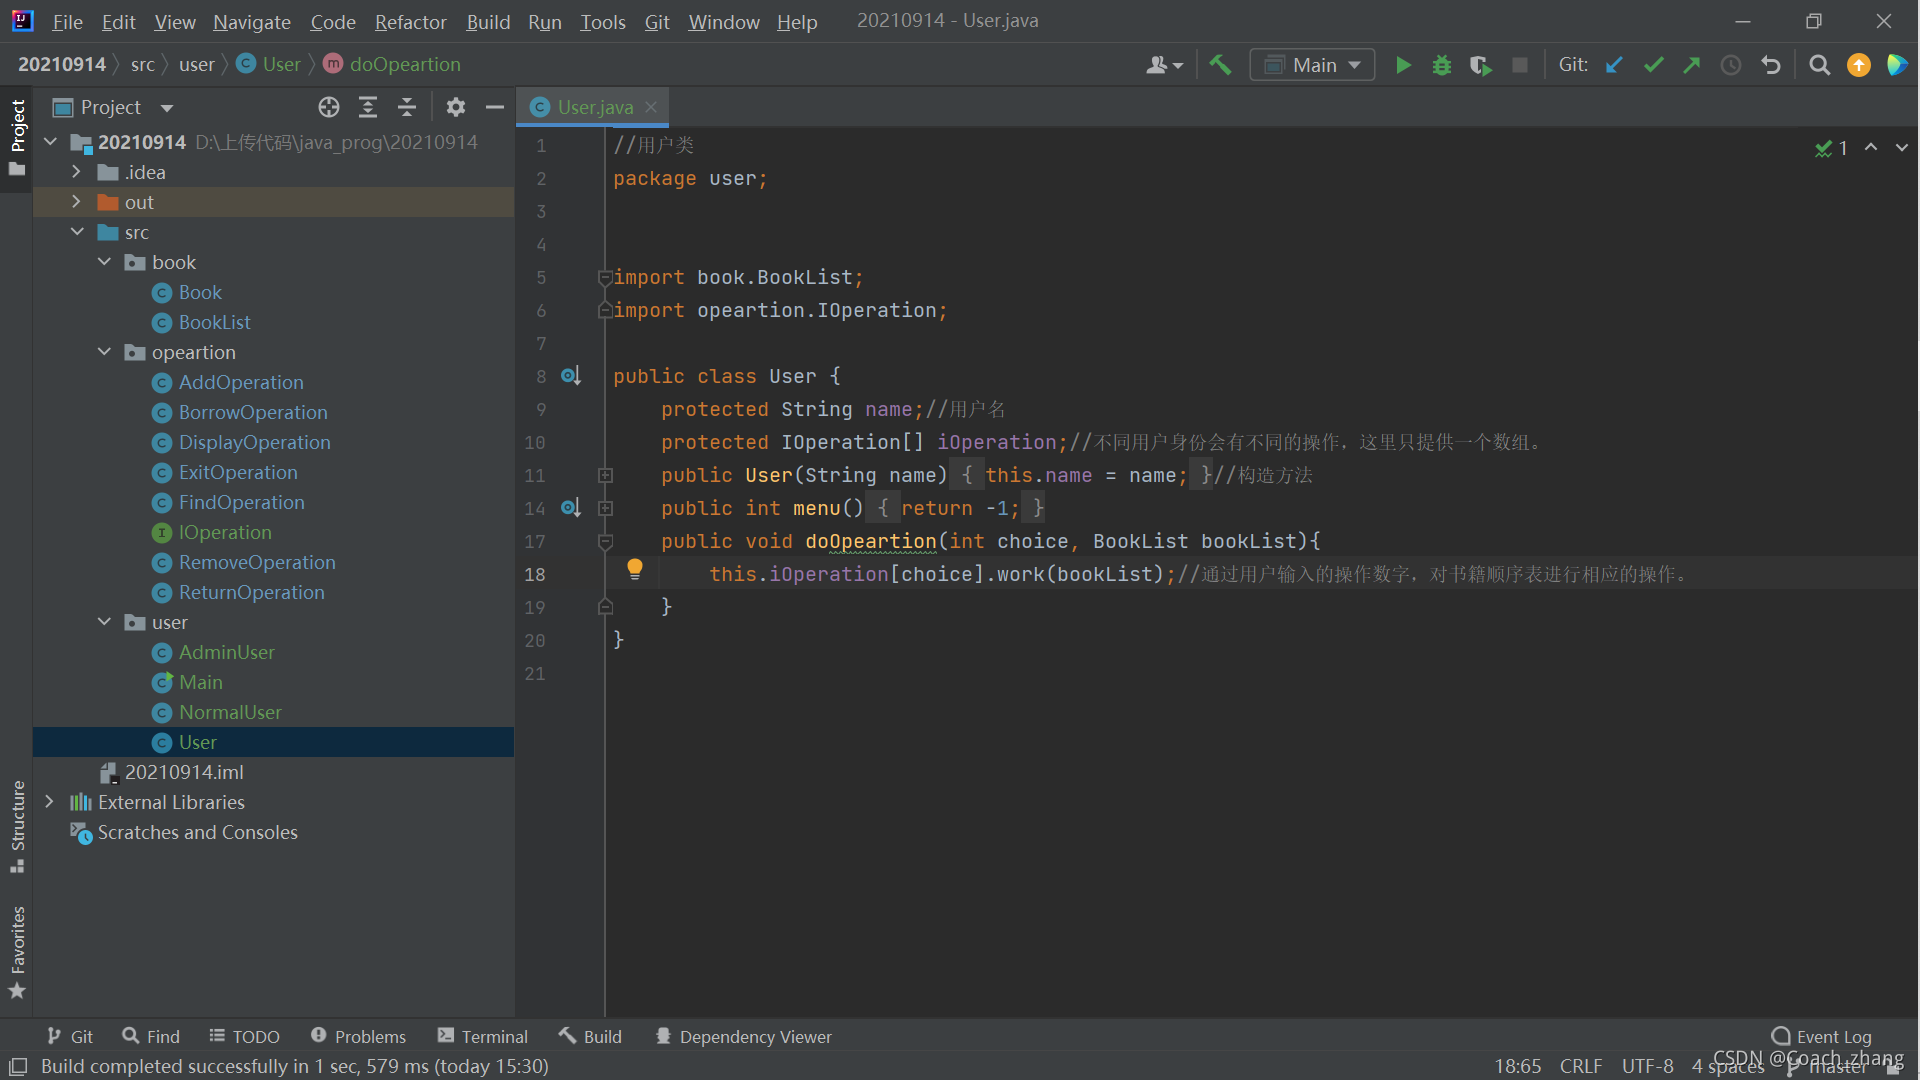Screen dimensions: 1920x1080
Task: Close the User.java tab
Action: click(651, 106)
